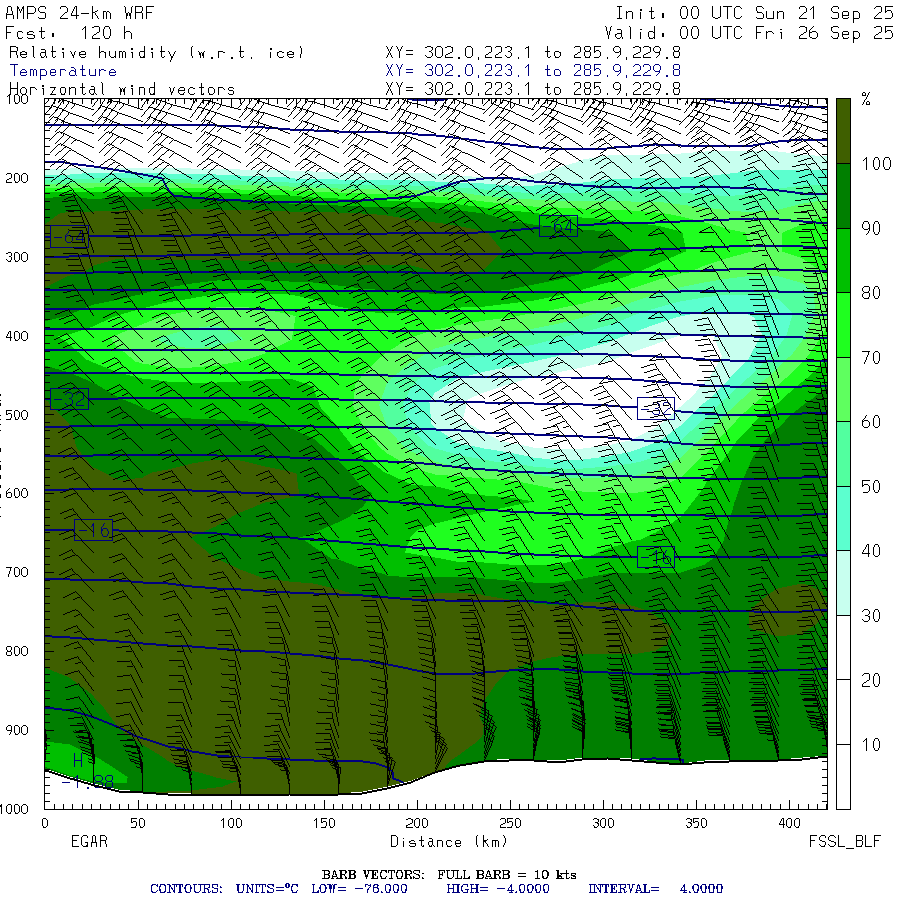
Task: Click the color bar tick label "40"
Action: 871,551
